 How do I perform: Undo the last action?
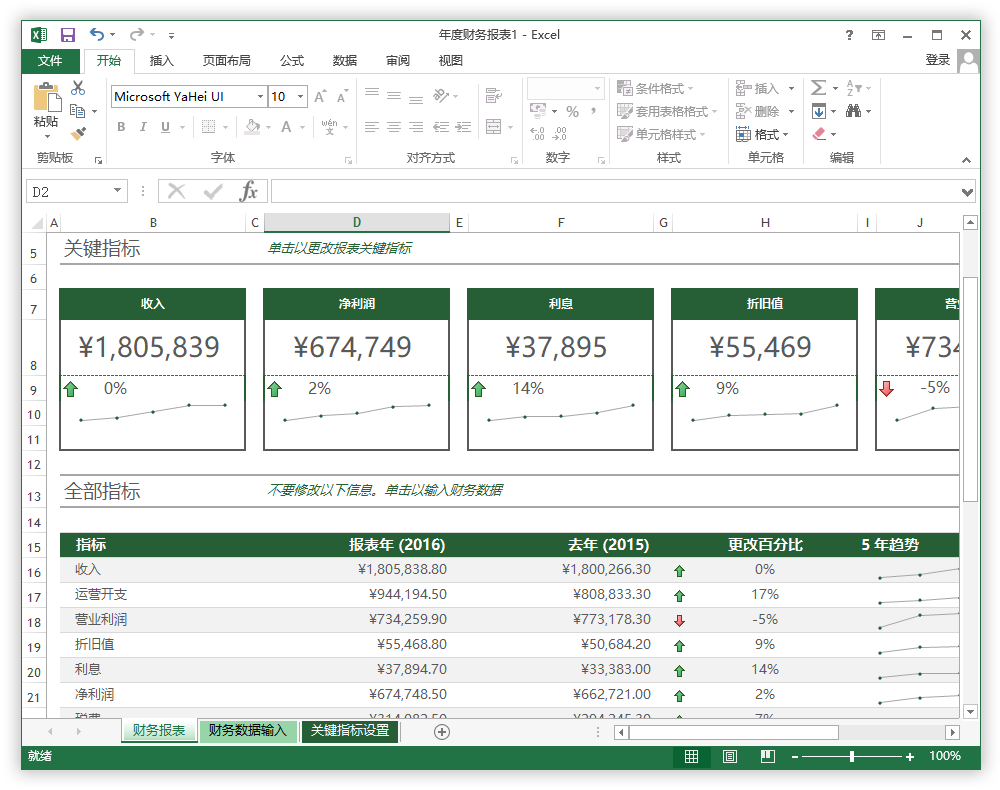pos(96,34)
